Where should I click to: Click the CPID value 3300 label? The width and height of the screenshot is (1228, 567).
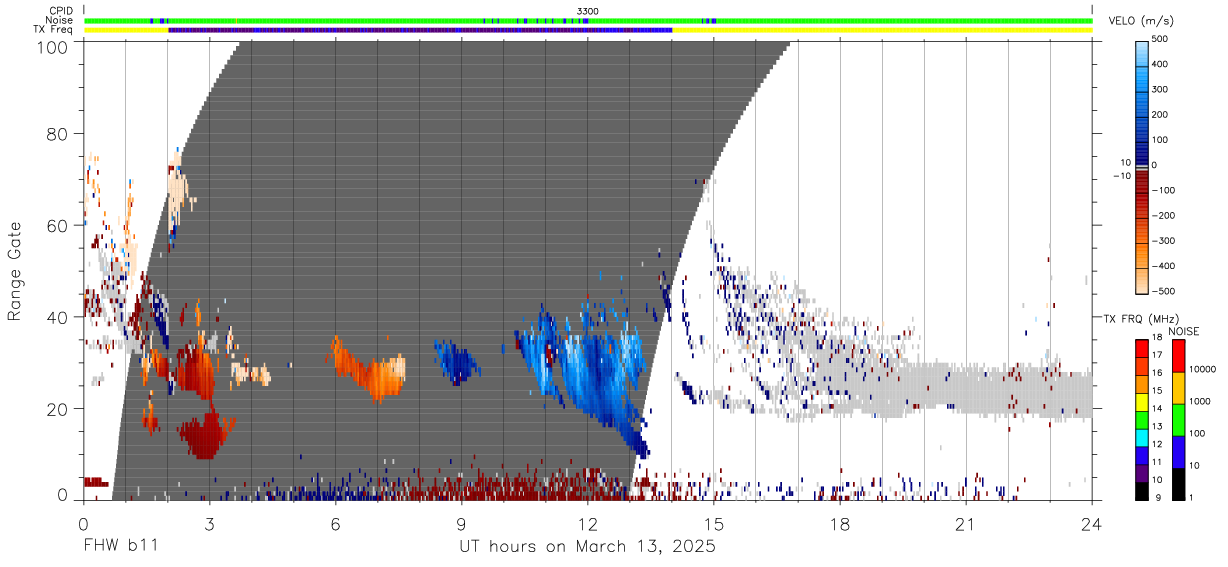[588, 11]
